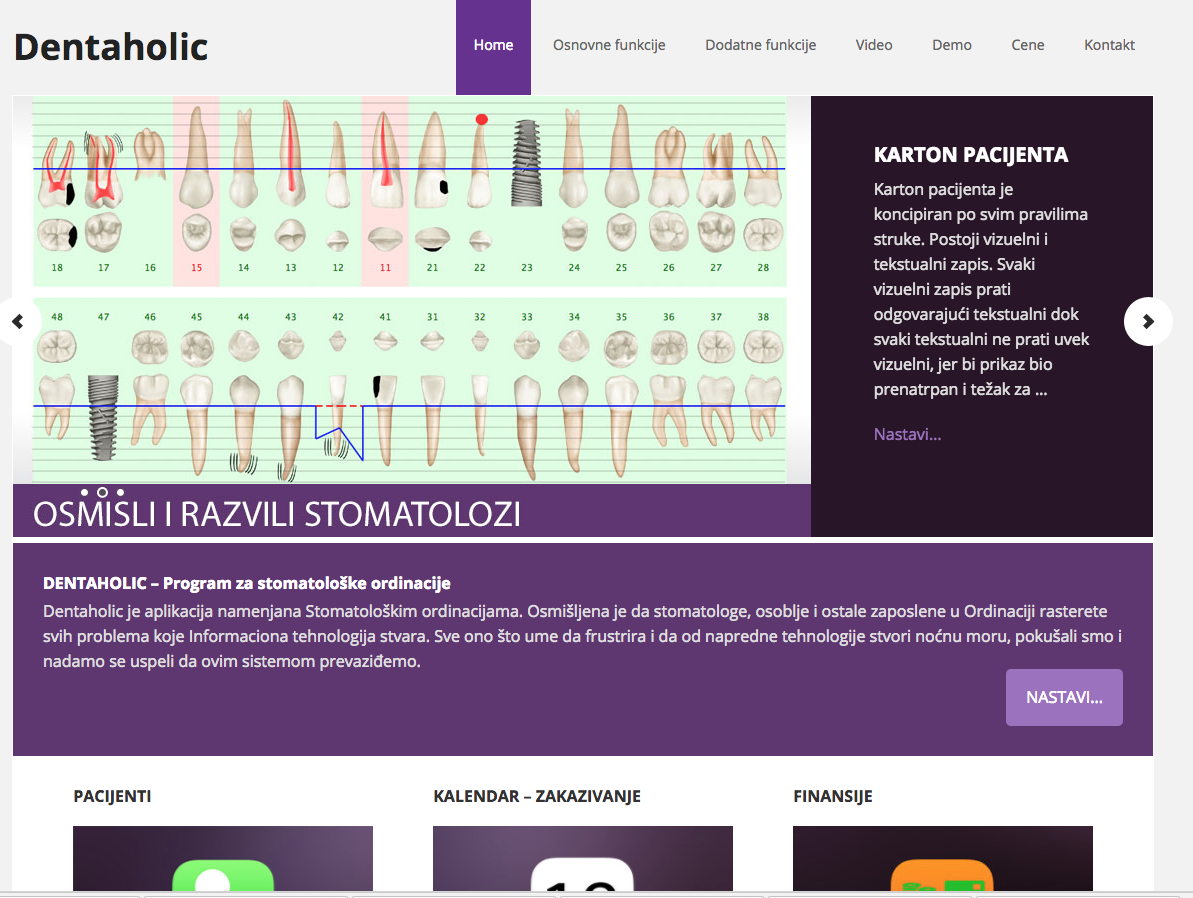The image size is (1193, 898).
Task: Open the Kontakt page
Action: (x=1109, y=46)
